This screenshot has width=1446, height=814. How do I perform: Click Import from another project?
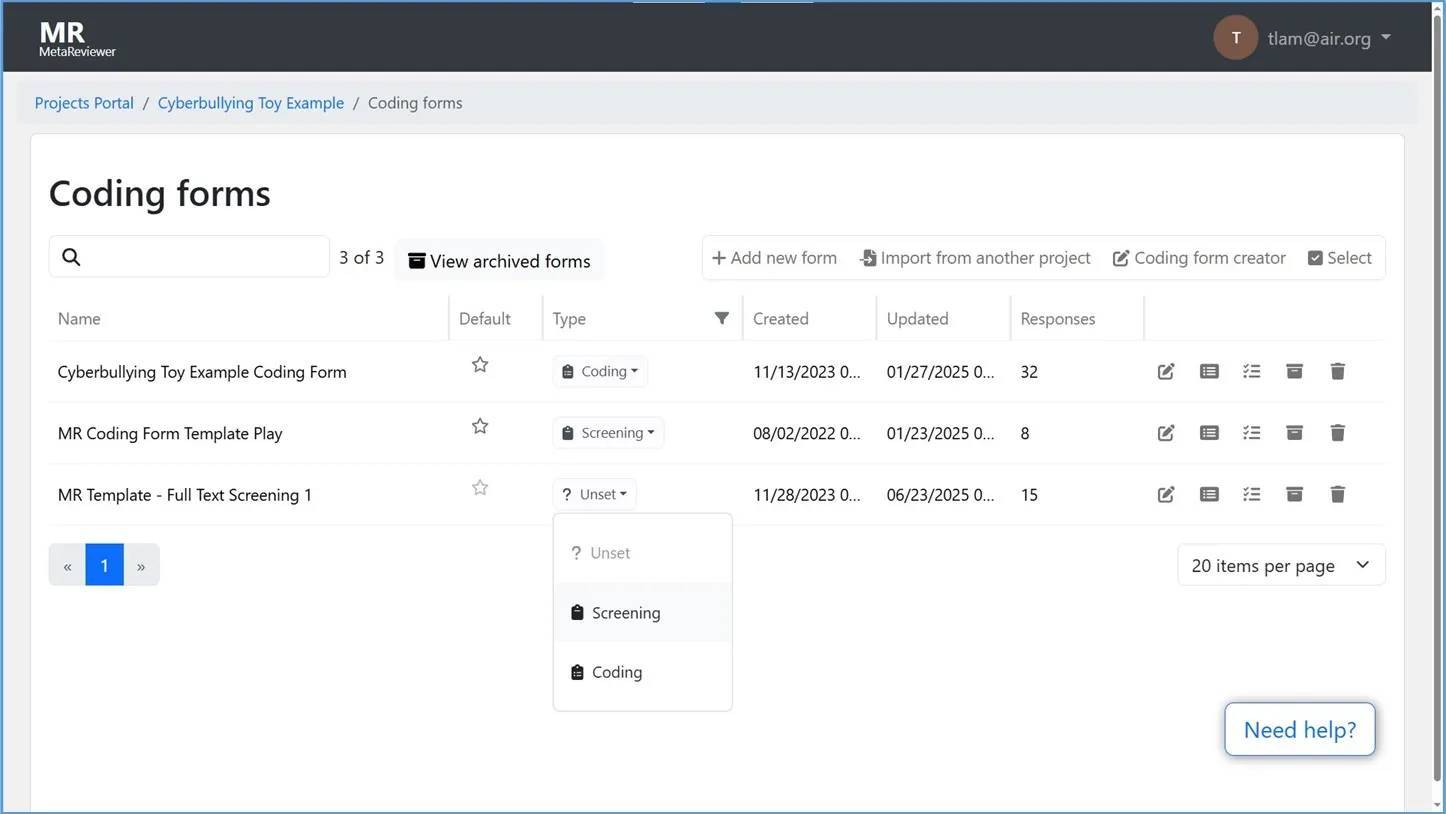(975, 258)
